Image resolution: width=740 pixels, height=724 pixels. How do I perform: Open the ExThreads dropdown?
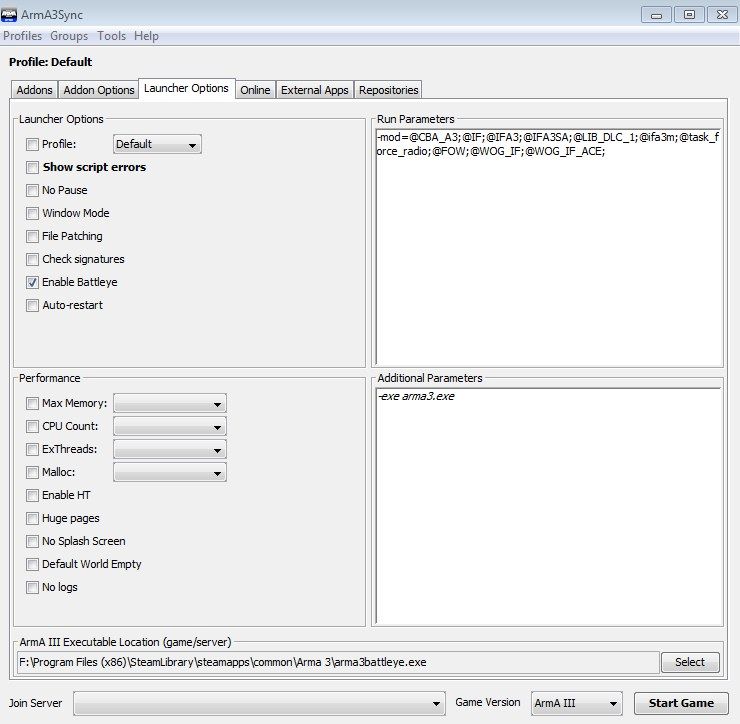tap(170, 449)
